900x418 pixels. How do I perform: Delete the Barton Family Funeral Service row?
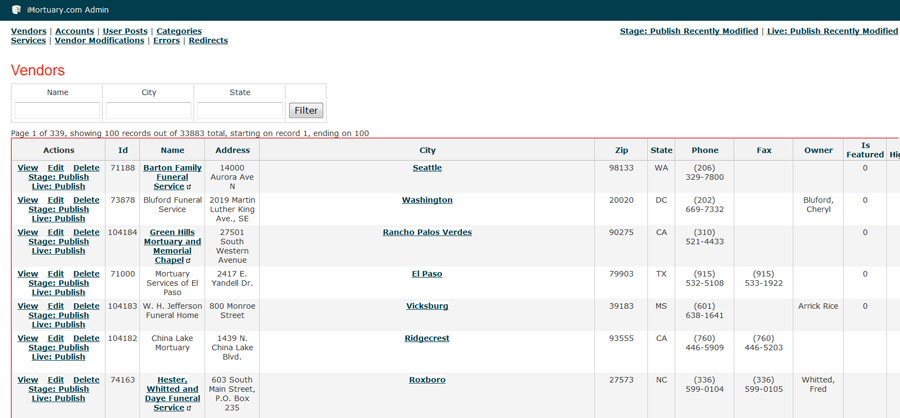click(x=86, y=168)
